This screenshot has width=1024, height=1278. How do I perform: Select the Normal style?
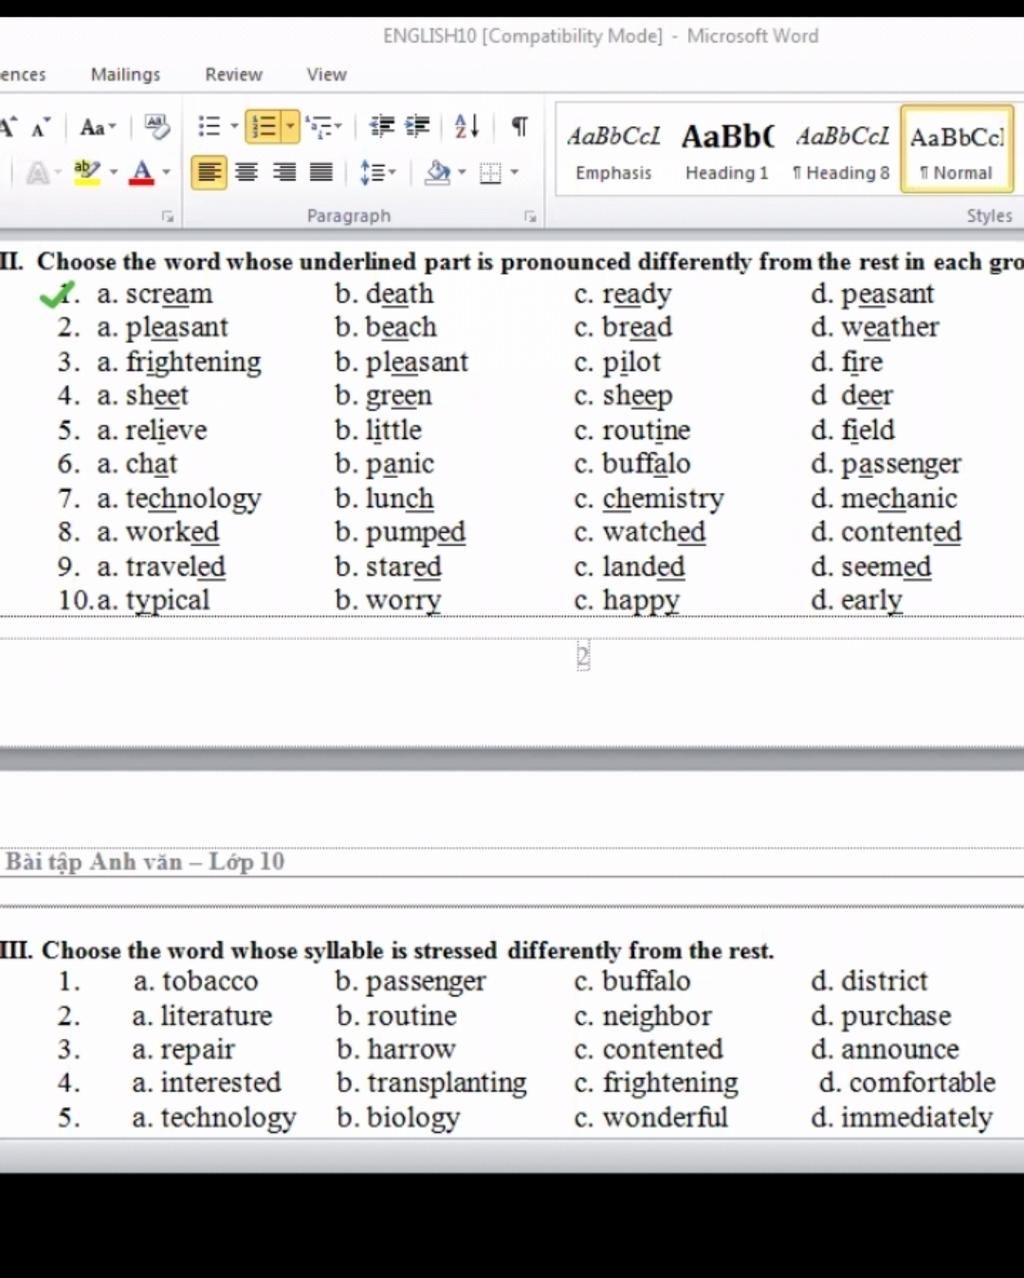(x=957, y=150)
